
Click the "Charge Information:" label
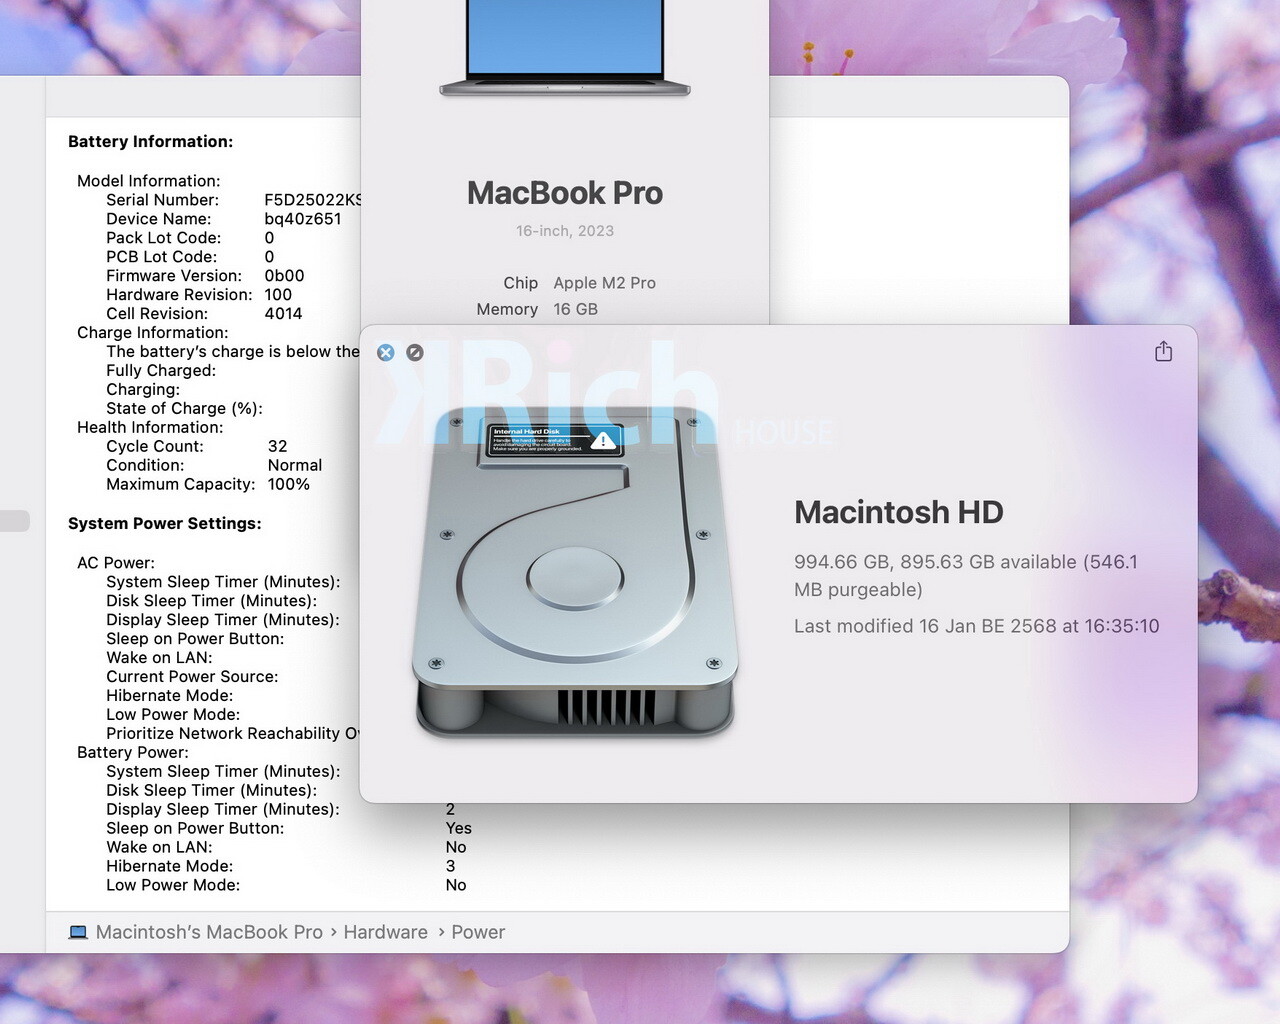[152, 333]
